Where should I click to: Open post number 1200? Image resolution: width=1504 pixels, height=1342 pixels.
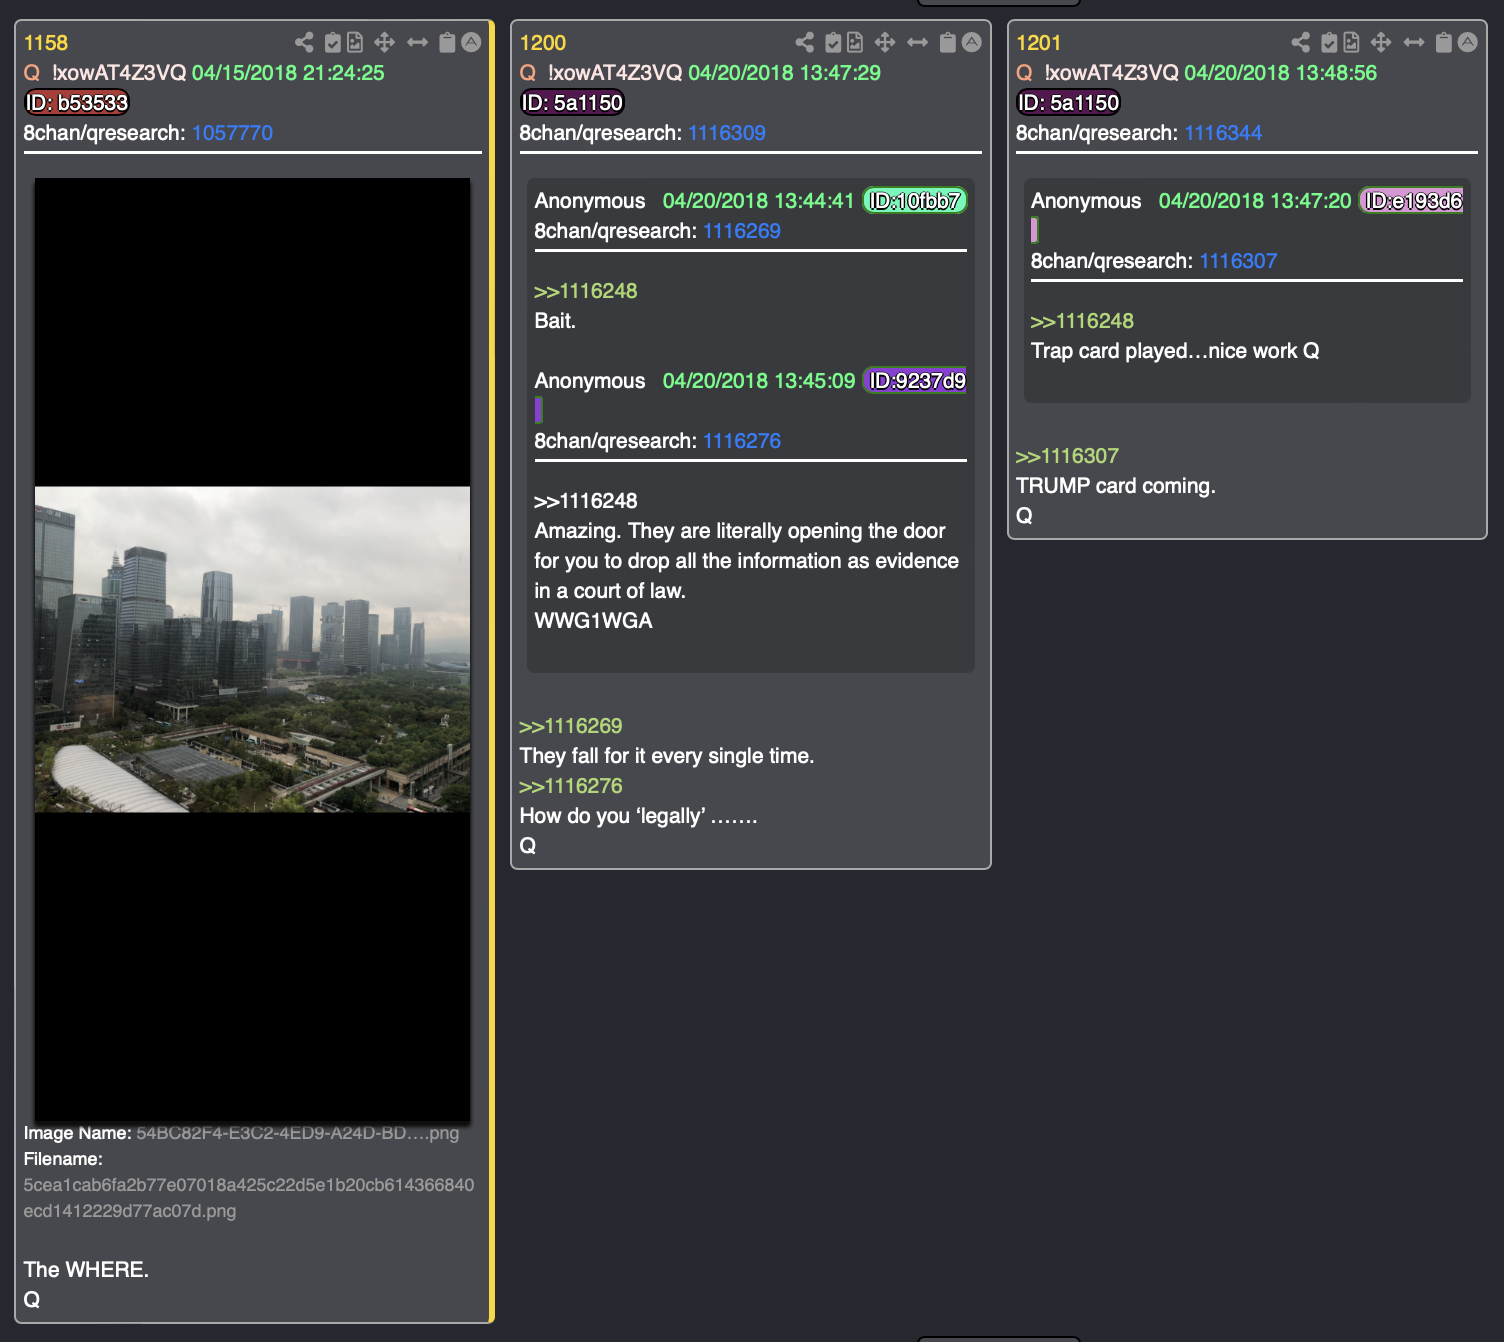(x=543, y=43)
